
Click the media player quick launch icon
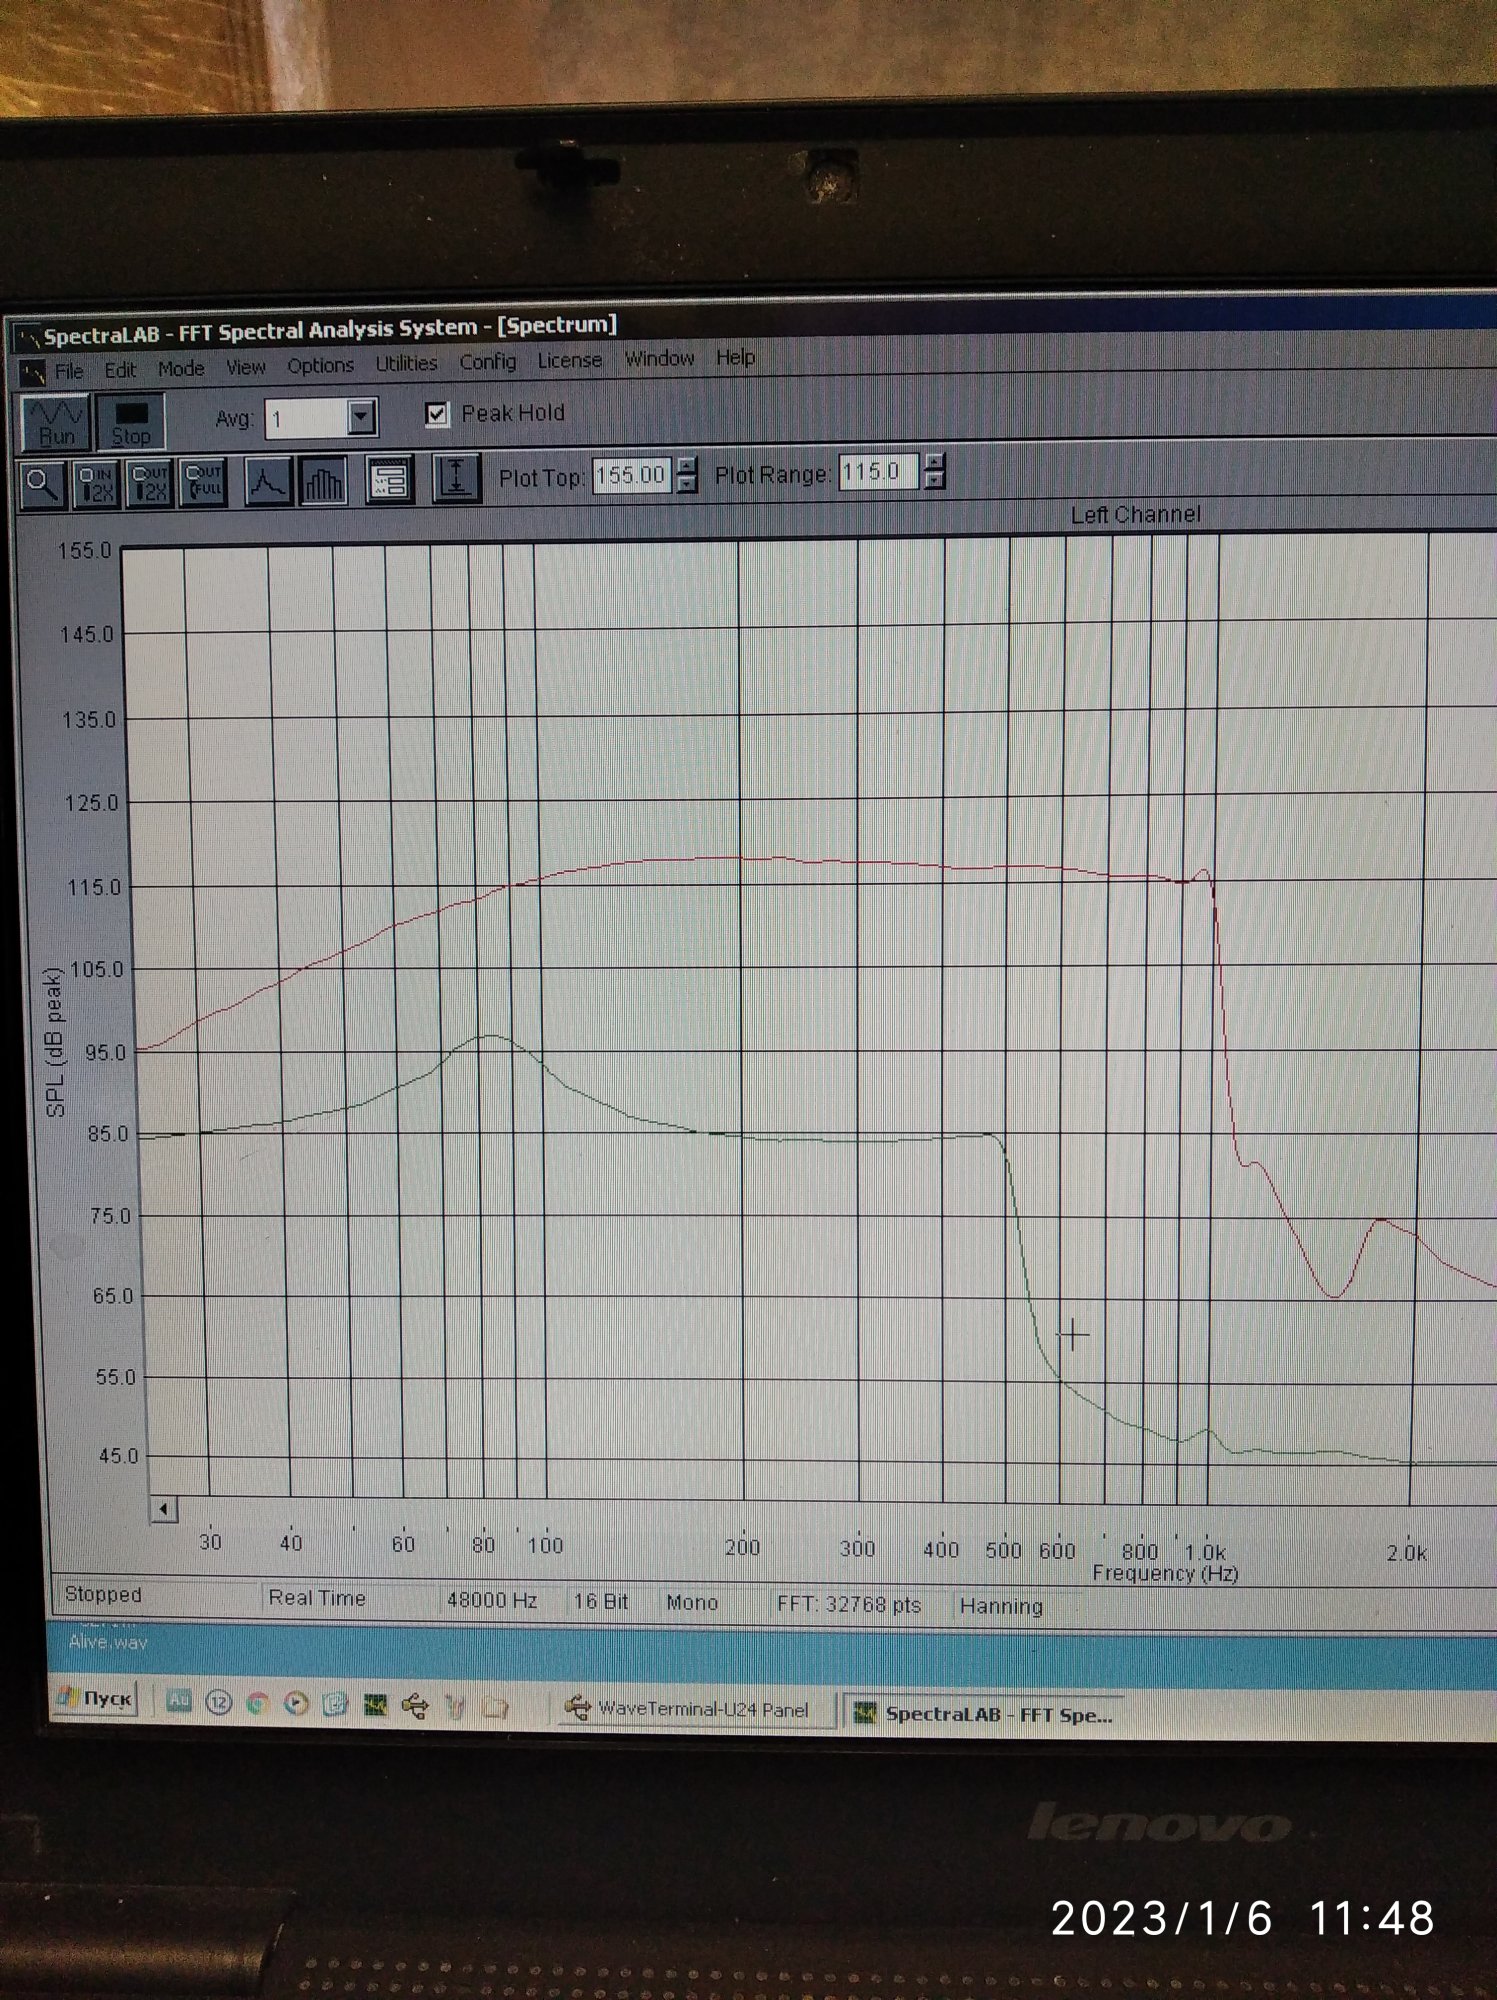pyautogui.click(x=297, y=1703)
